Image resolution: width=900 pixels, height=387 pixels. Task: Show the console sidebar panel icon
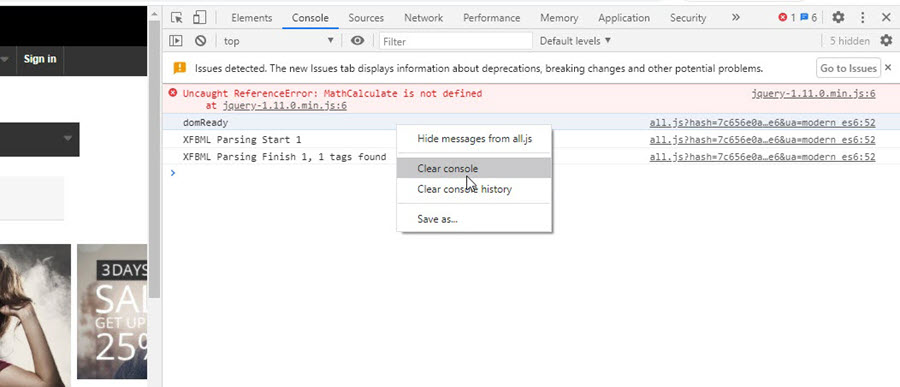click(x=176, y=41)
